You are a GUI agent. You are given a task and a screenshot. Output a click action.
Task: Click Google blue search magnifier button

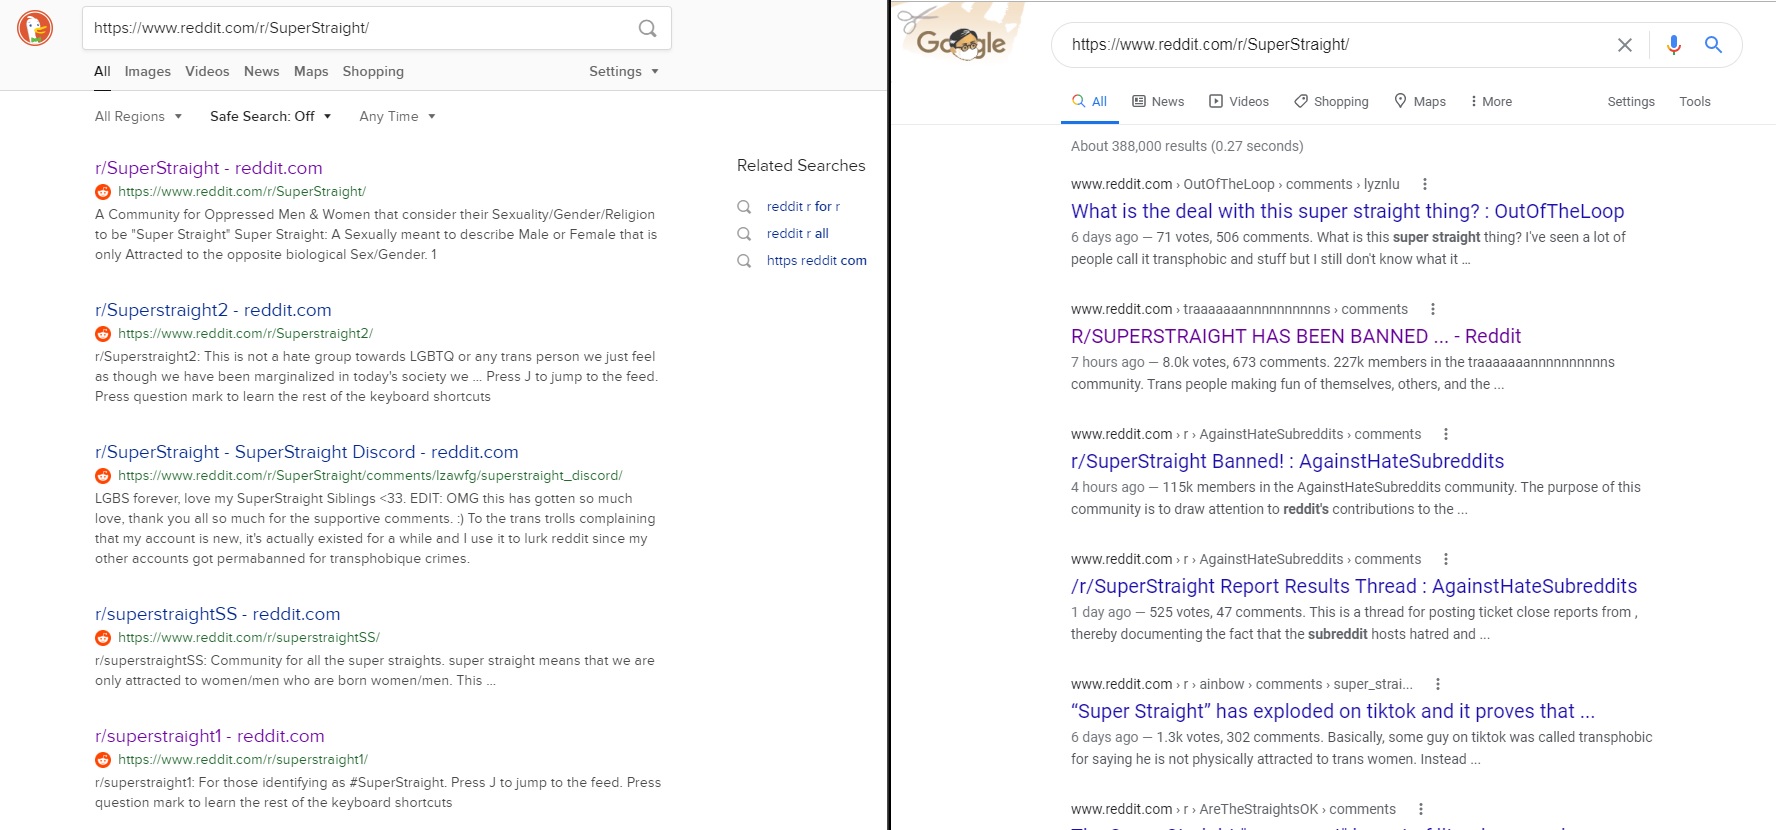tap(1713, 45)
